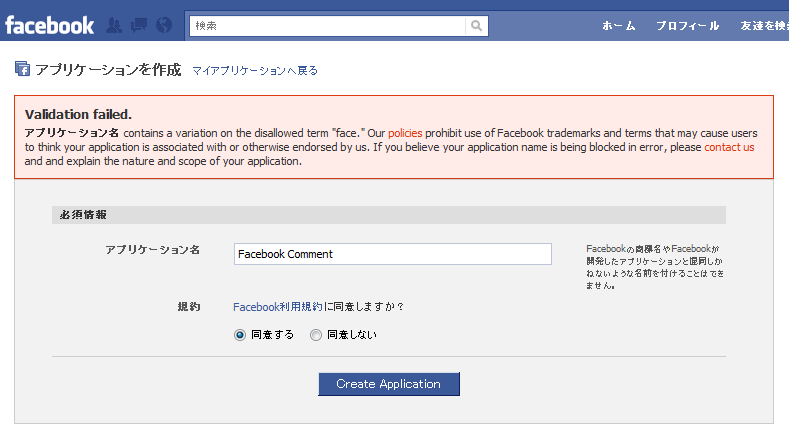Open the policies link in error message
Image resolution: width=789 pixels, height=440 pixels.
point(405,133)
